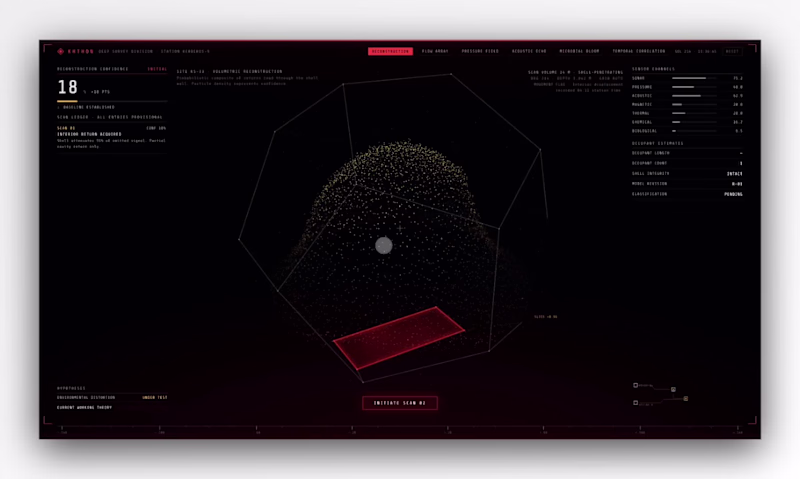This screenshot has height=479, width=800.
Task: Click the large 18 confidence value
Action: pos(67,87)
